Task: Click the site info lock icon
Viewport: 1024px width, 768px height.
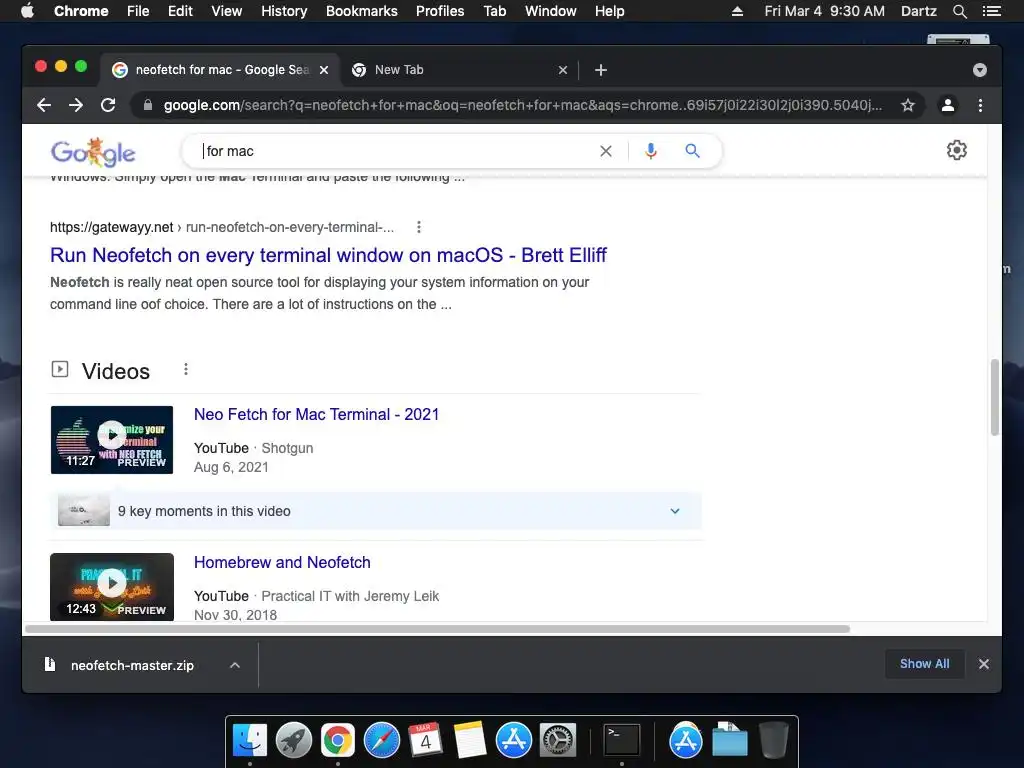Action: coord(148,105)
